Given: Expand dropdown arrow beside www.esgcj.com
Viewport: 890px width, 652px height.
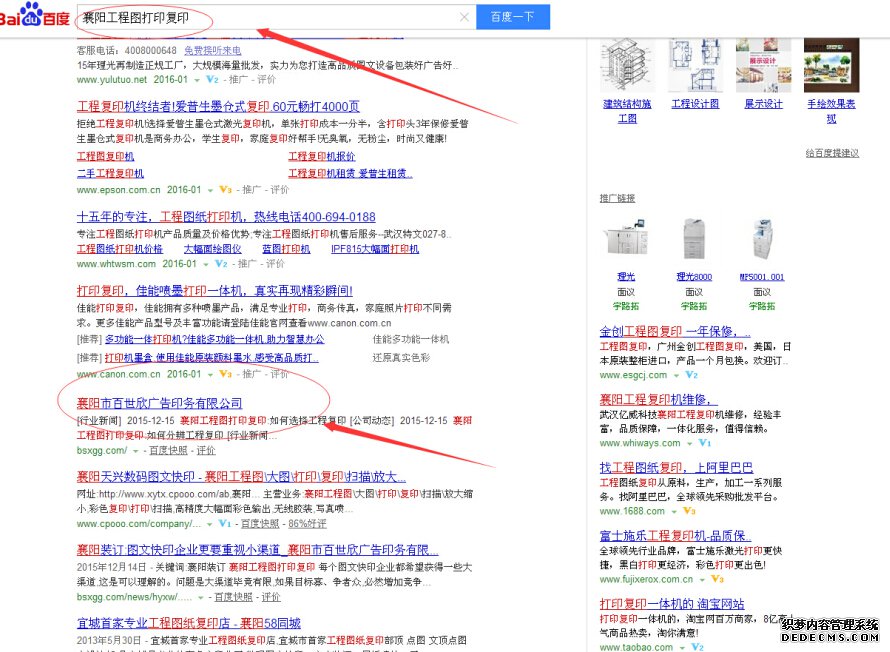Looking at the screenshot, I should click(x=676, y=376).
